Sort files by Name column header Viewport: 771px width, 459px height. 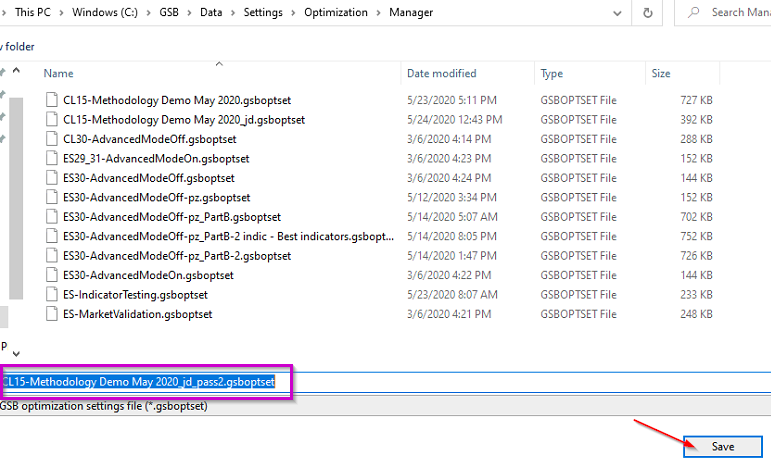pyautogui.click(x=59, y=73)
